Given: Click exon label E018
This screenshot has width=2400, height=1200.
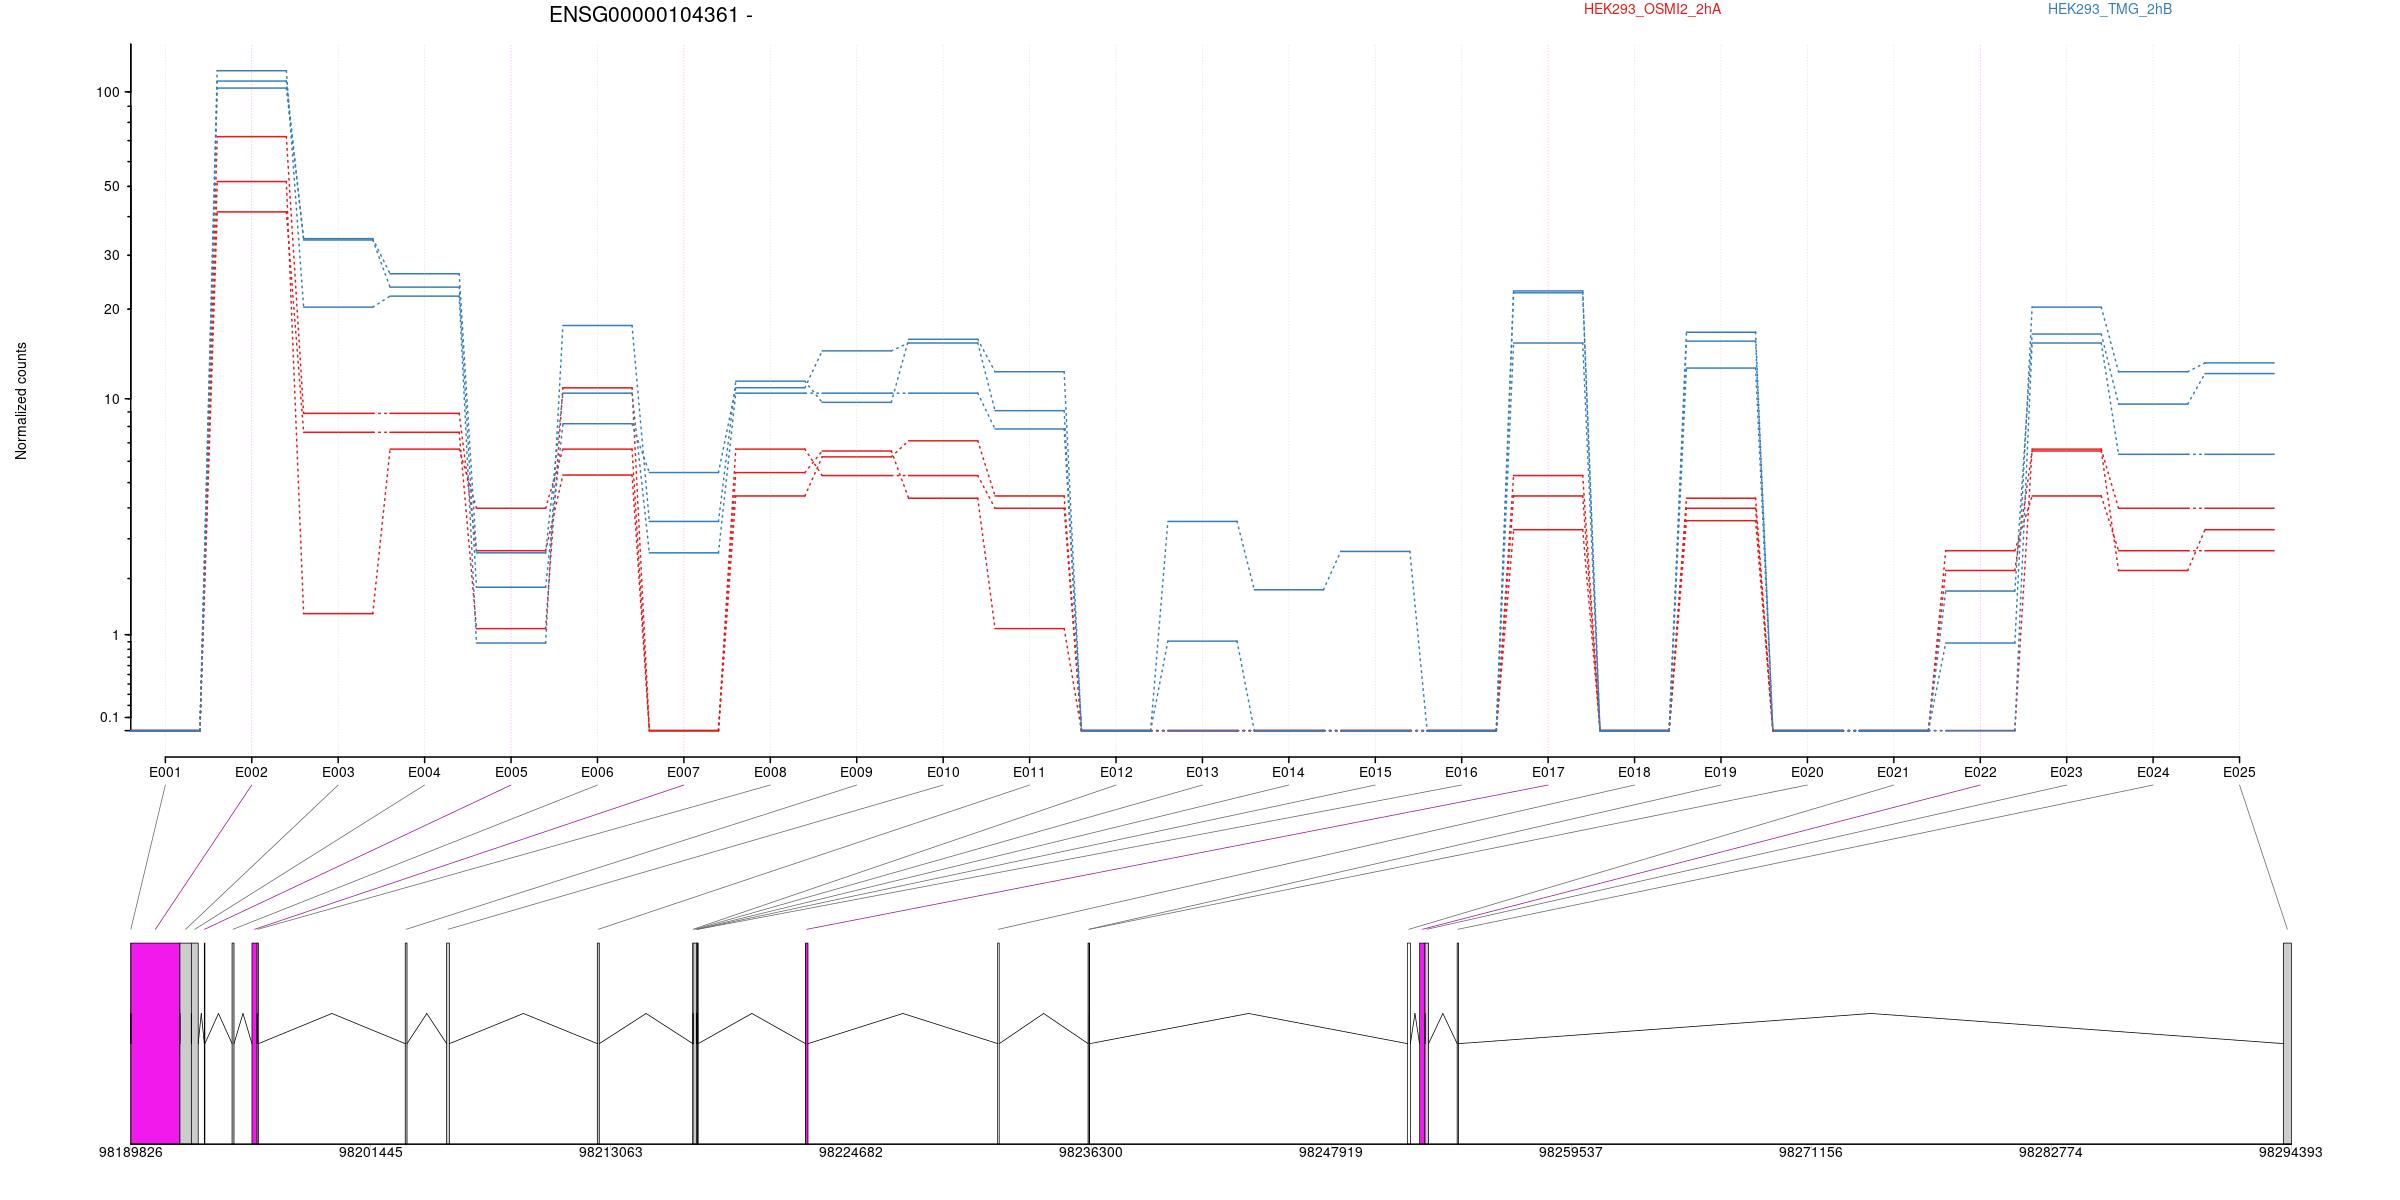Looking at the screenshot, I should 1634,772.
